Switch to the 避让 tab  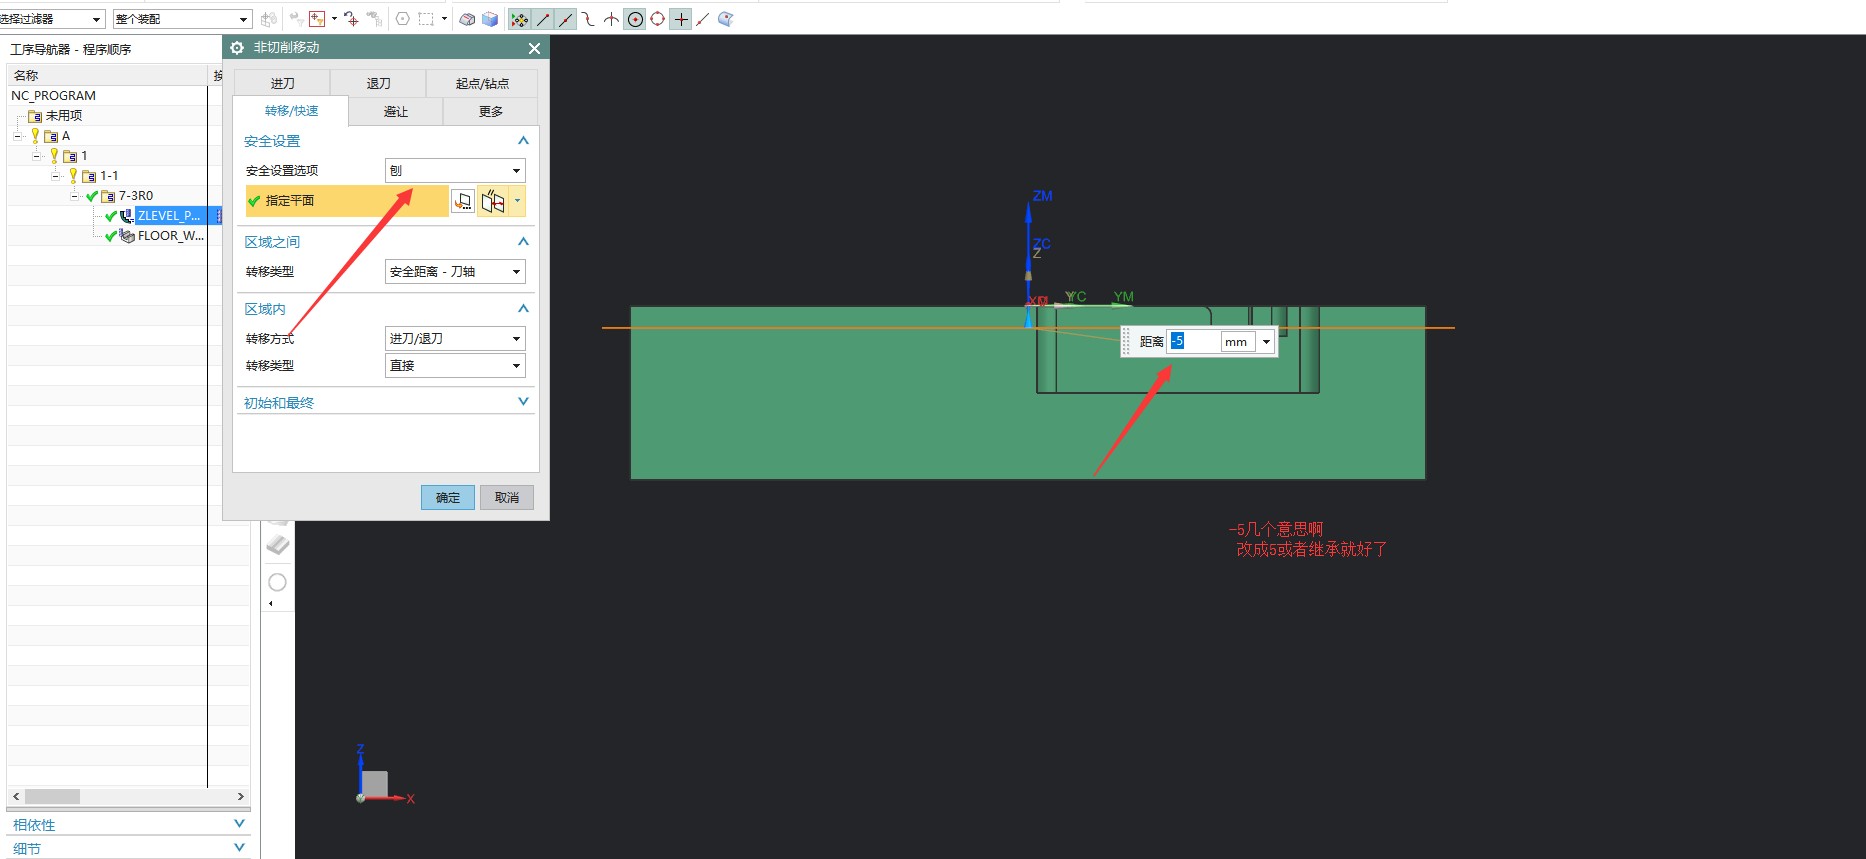click(x=396, y=111)
